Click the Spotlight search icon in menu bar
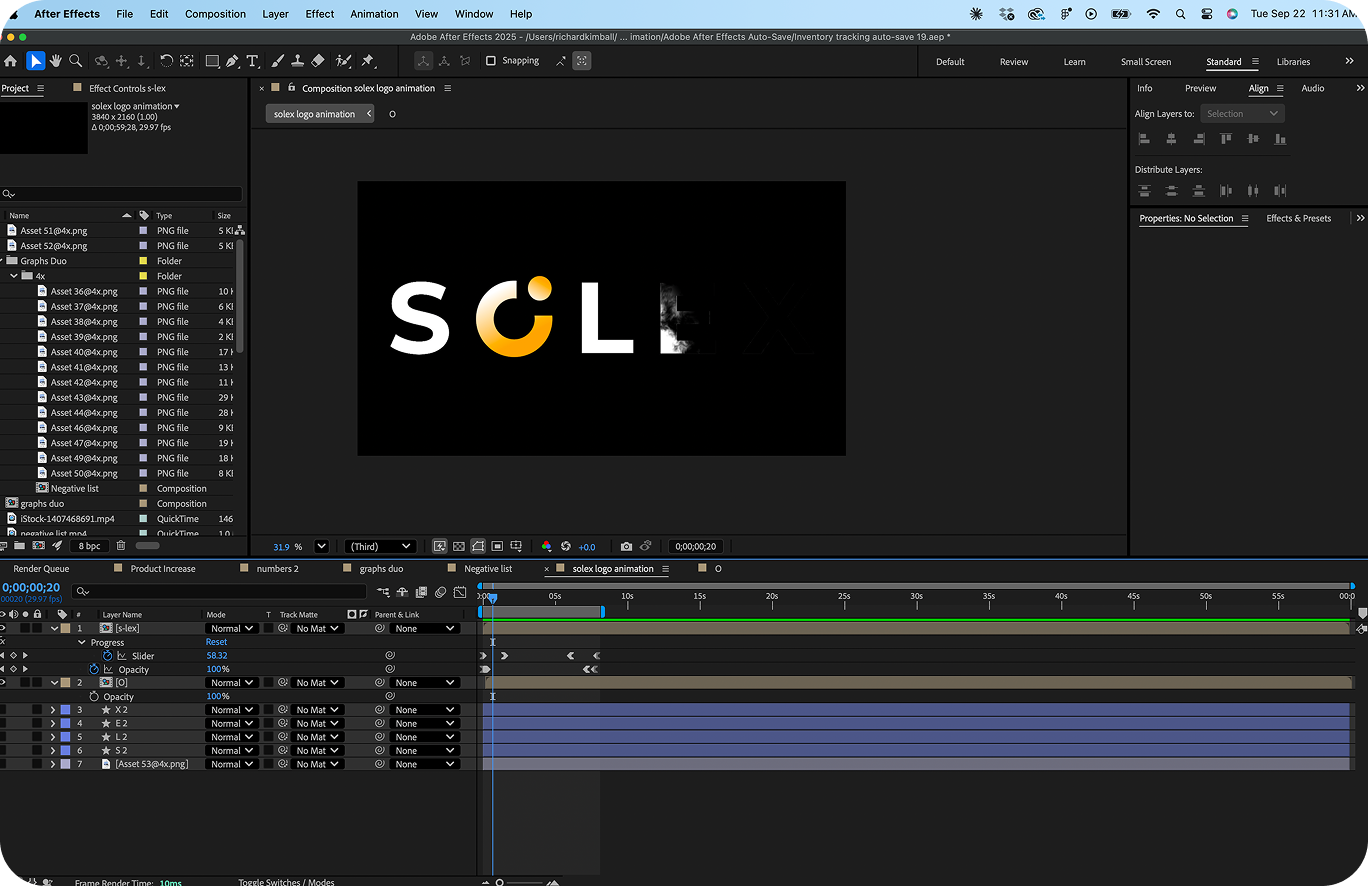Image resolution: width=1368 pixels, height=886 pixels. pos(1181,14)
